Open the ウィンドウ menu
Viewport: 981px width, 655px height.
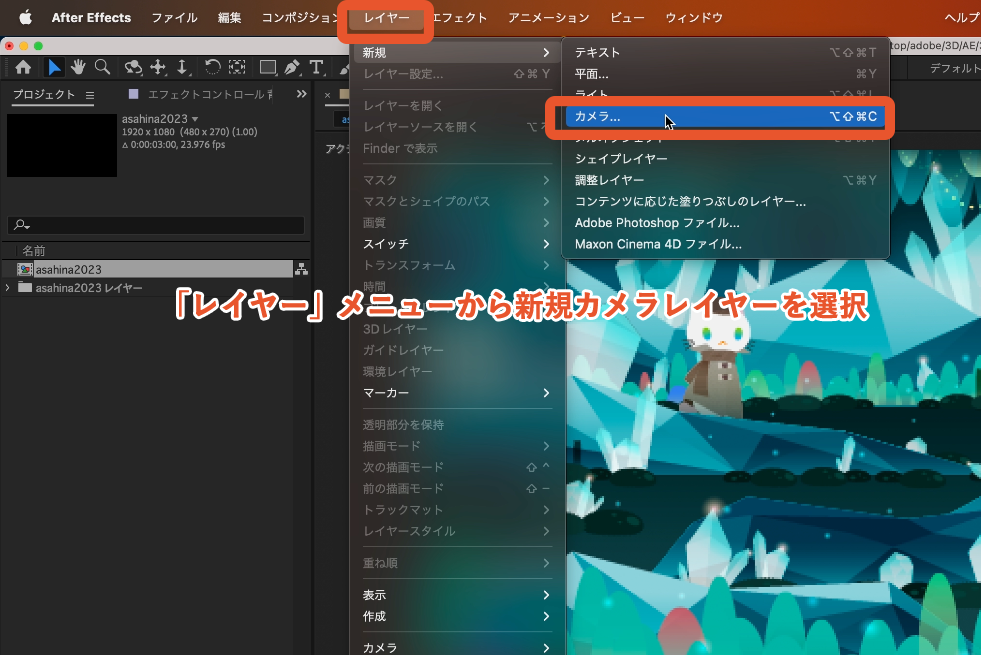tap(694, 18)
